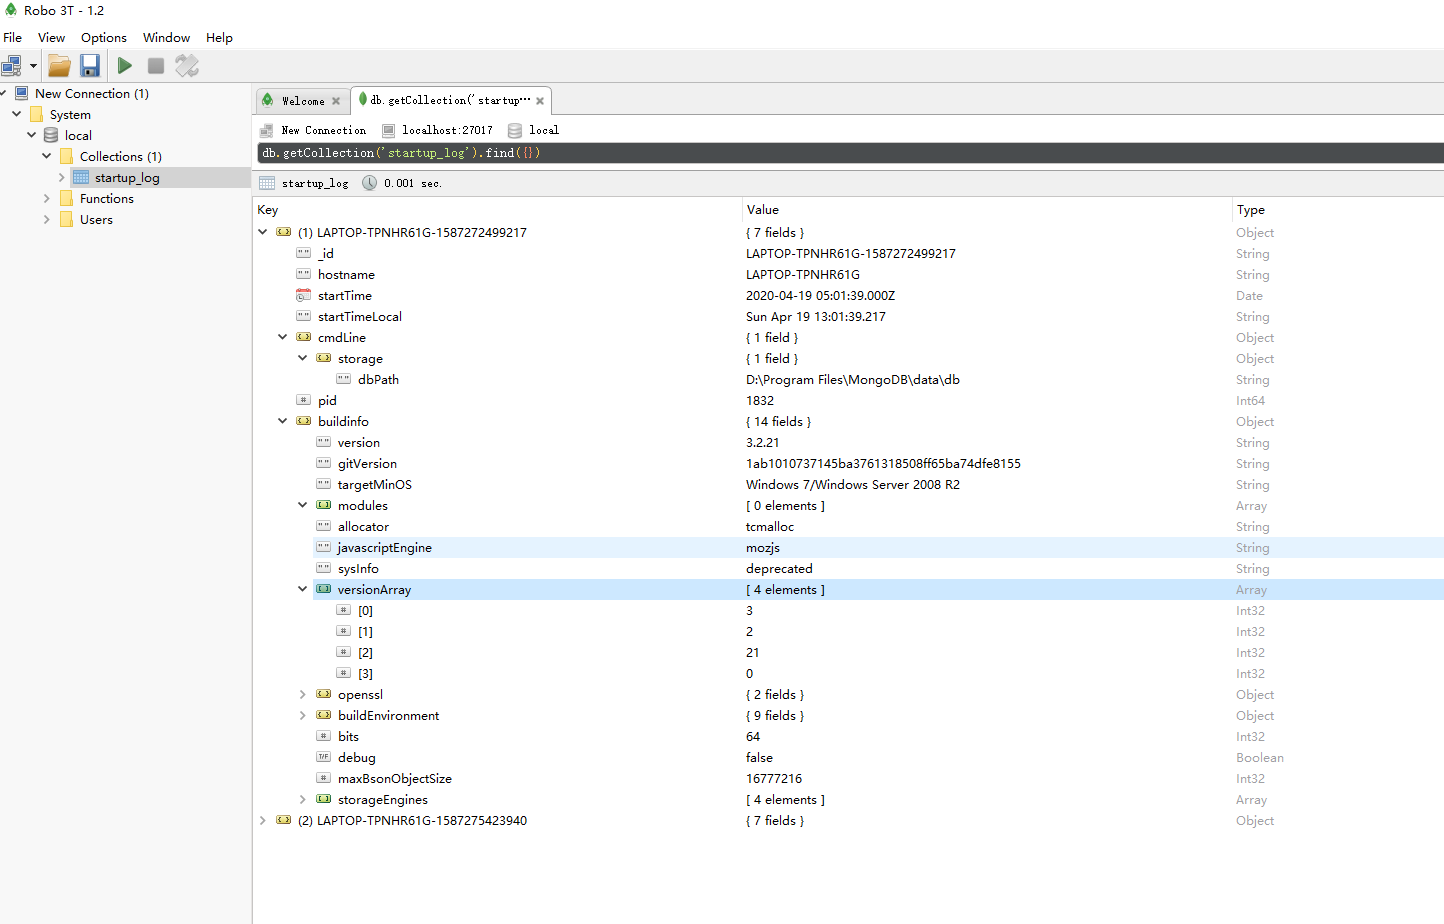Collapse the versionArray row
Viewport: 1444px width, 924px height.
tap(303, 589)
